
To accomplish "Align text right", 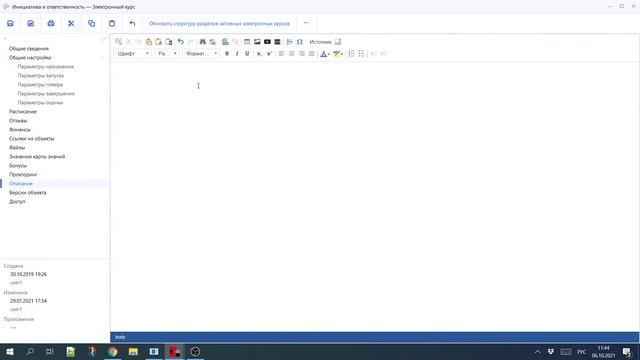I will (x=302, y=53).
